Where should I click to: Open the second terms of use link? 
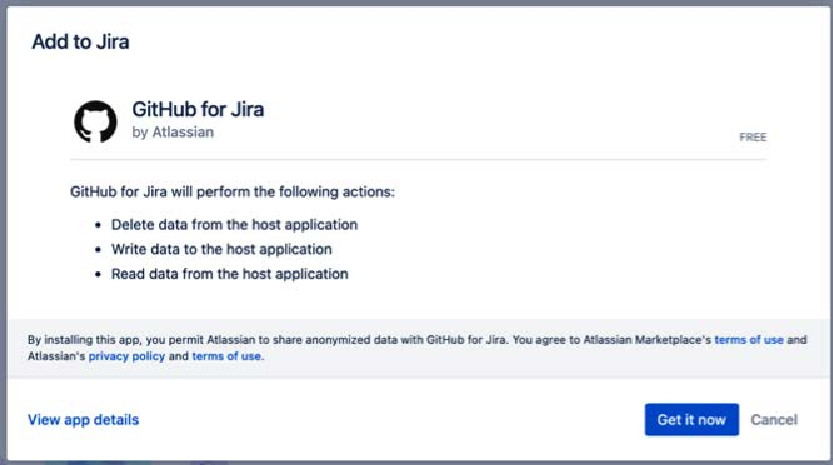pyautogui.click(x=226, y=356)
